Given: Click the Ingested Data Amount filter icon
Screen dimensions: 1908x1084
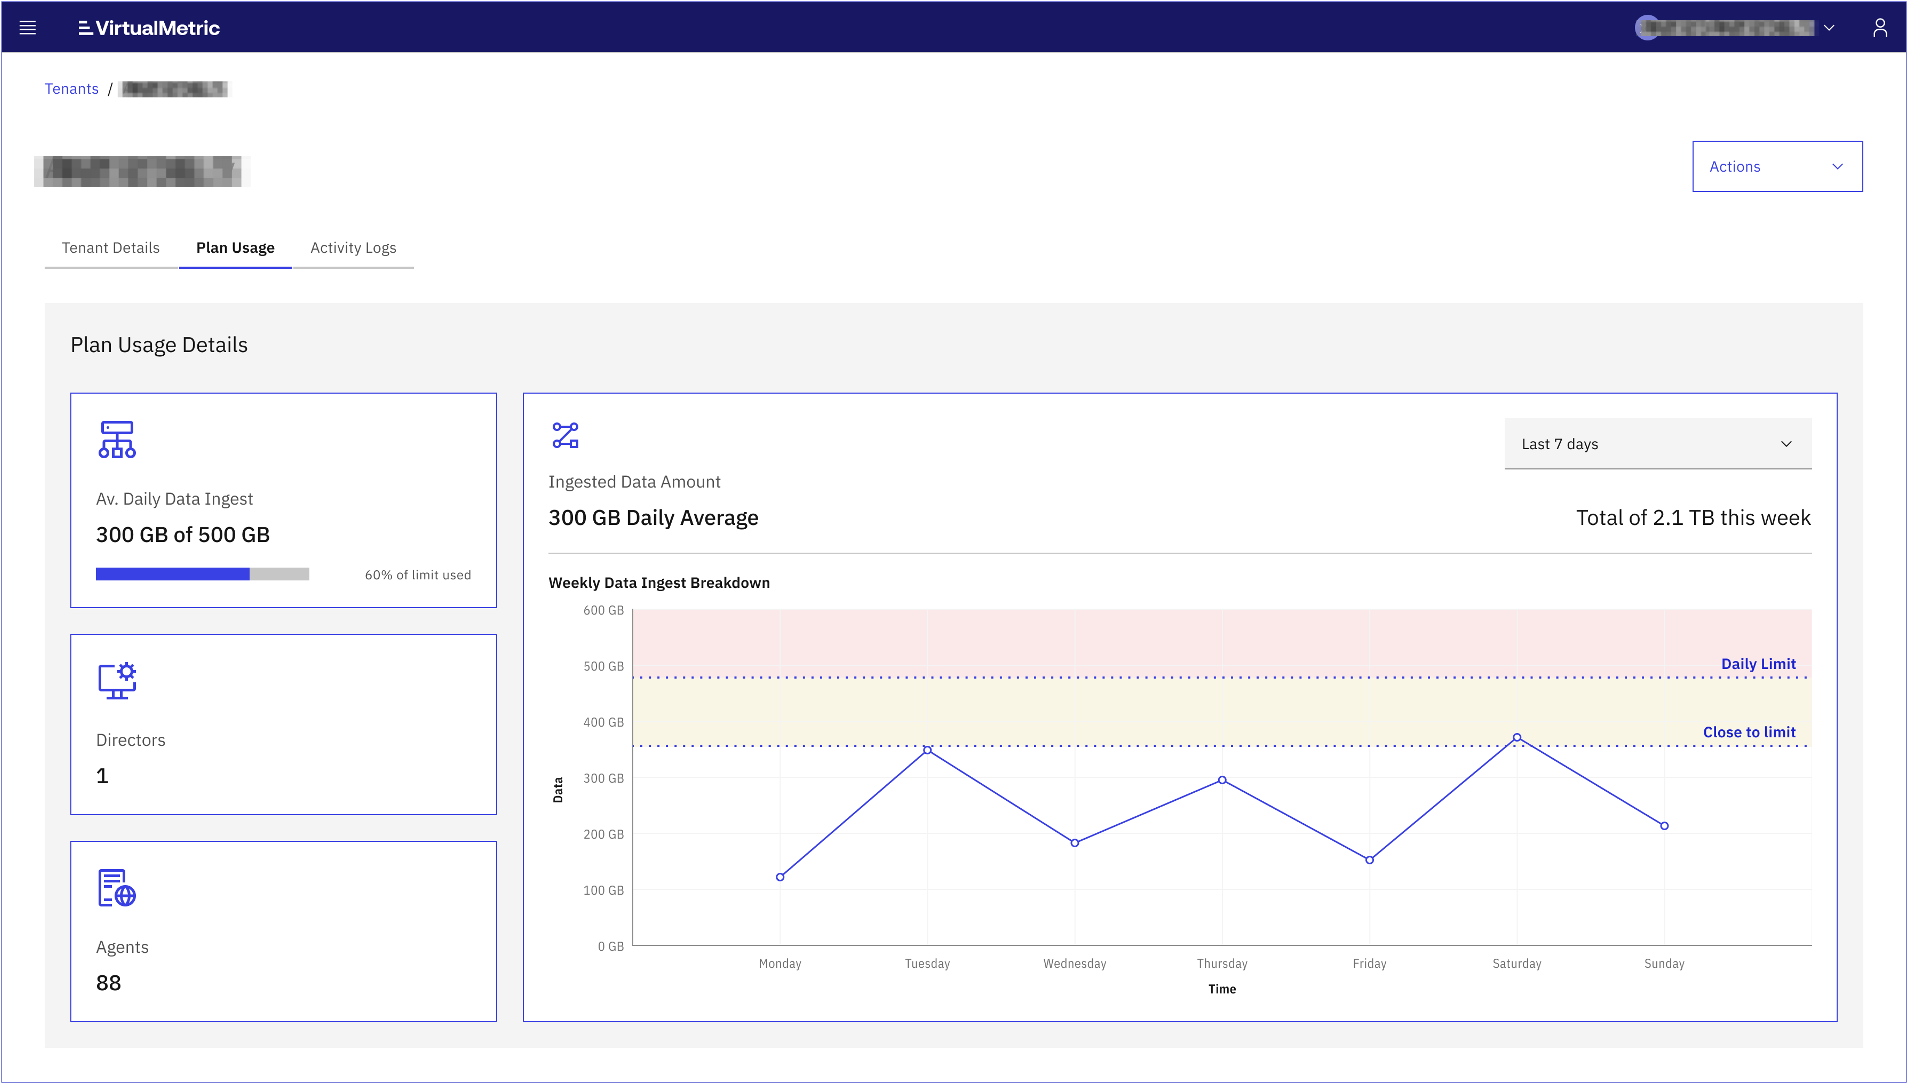Looking at the screenshot, I should click(x=564, y=435).
